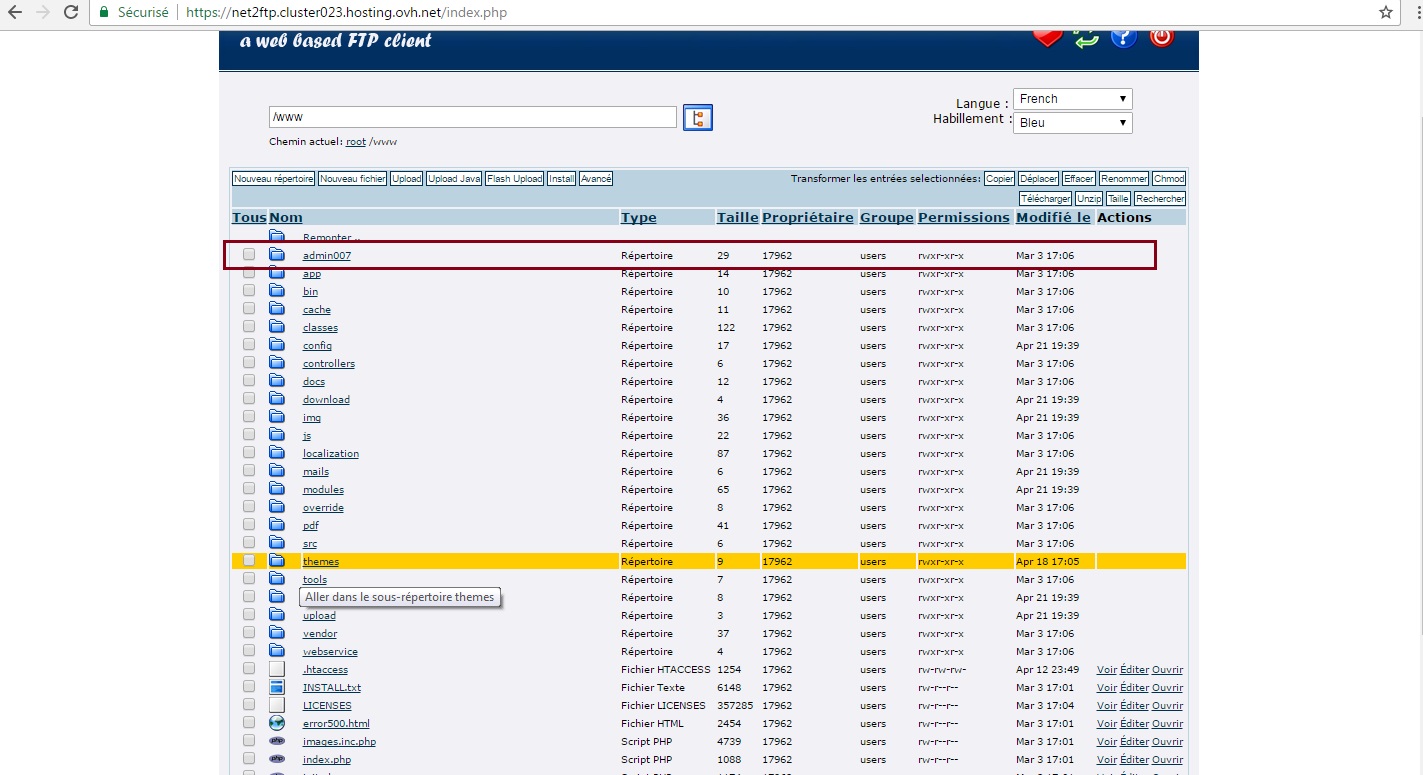Click the Chmod button
Screen dimensions: 1423x775
1169,179
